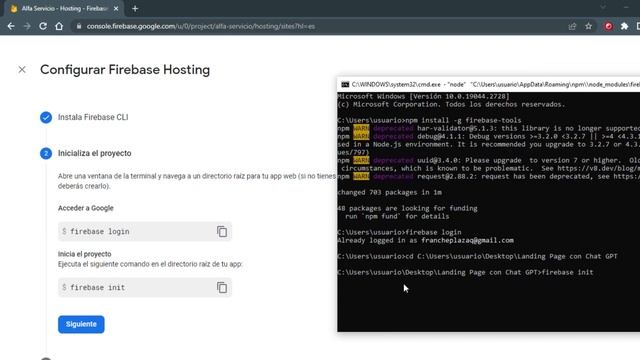
Task: Click the Configurar Firebase Hosting title
Action: coord(125,70)
